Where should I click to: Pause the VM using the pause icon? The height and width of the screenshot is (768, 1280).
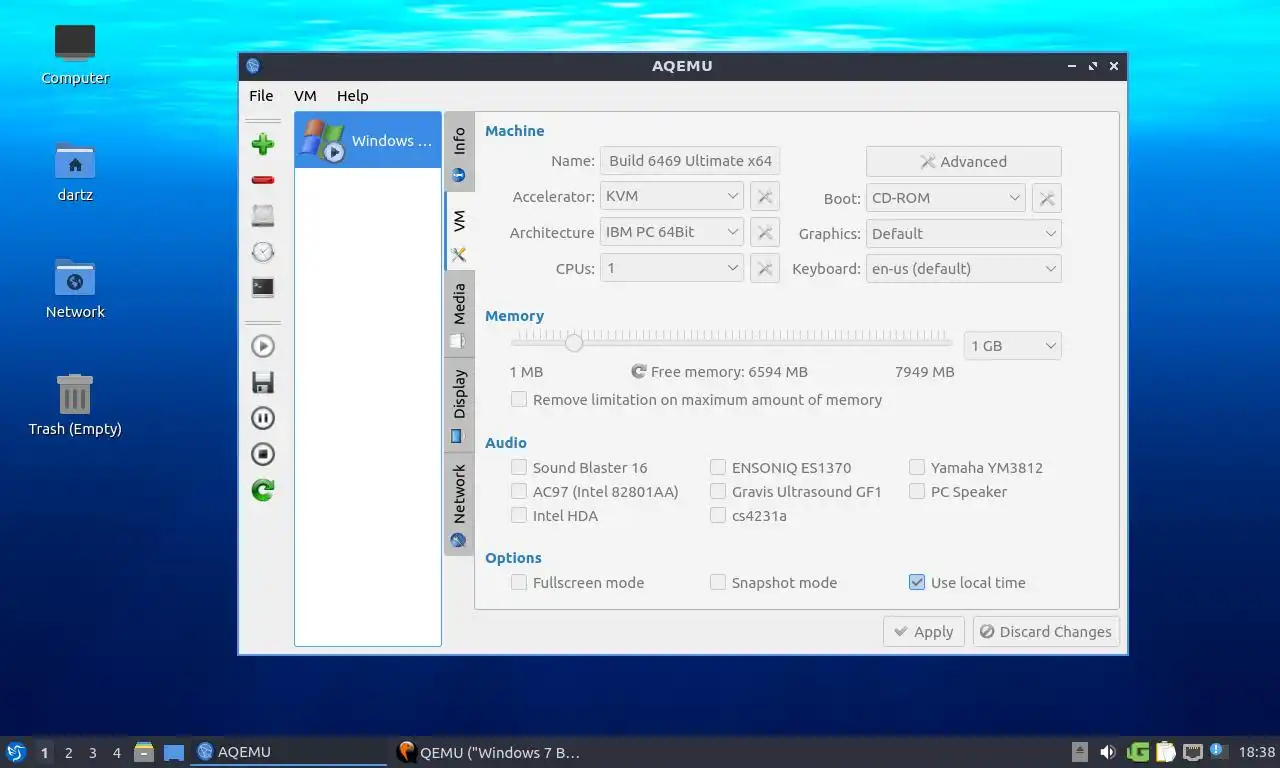point(263,418)
